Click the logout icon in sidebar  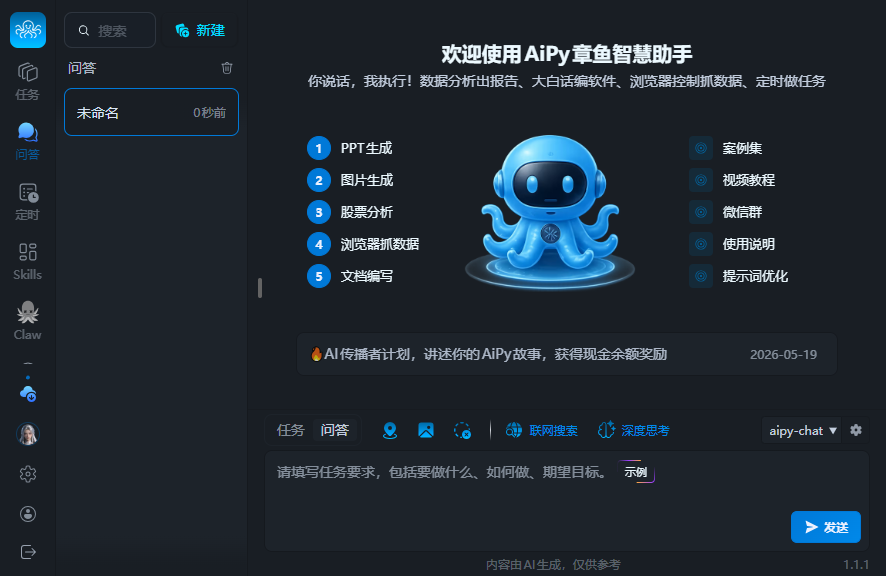pyautogui.click(x=28, y=552)
